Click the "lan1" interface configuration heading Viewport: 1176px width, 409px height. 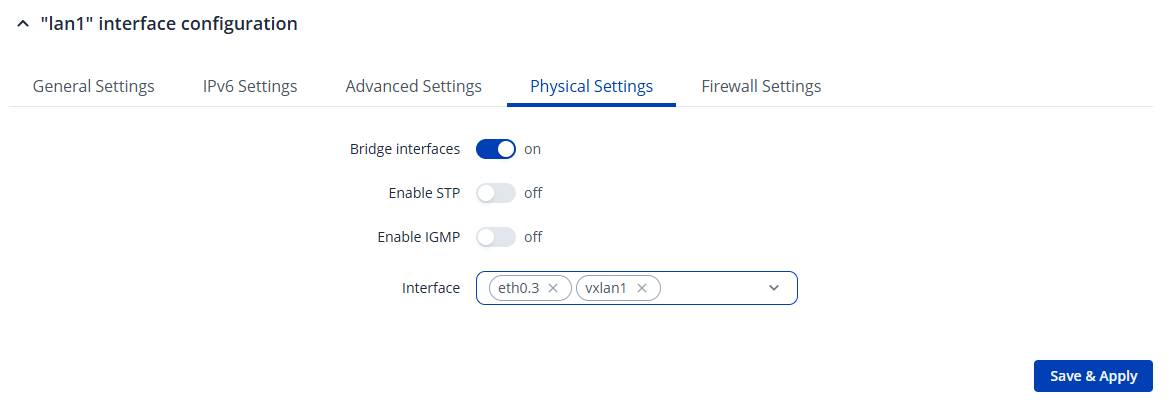click(169, 24)
